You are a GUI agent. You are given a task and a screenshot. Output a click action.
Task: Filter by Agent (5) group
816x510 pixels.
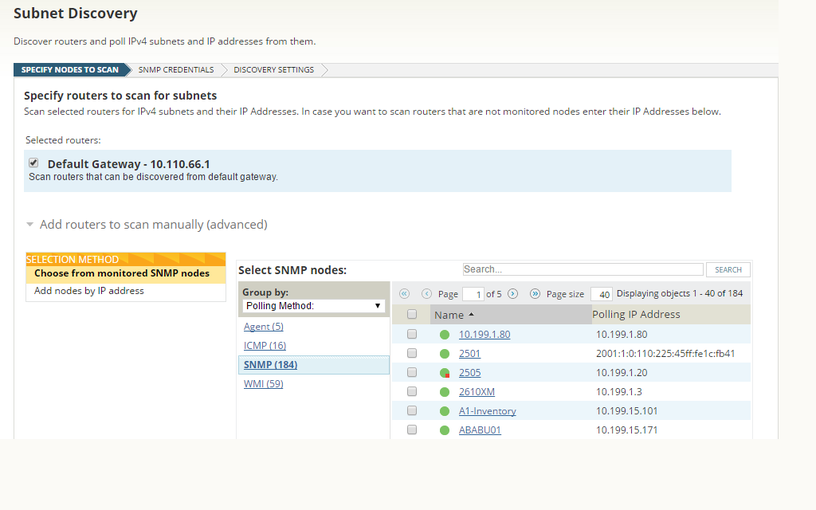click(x=263, y=327)
